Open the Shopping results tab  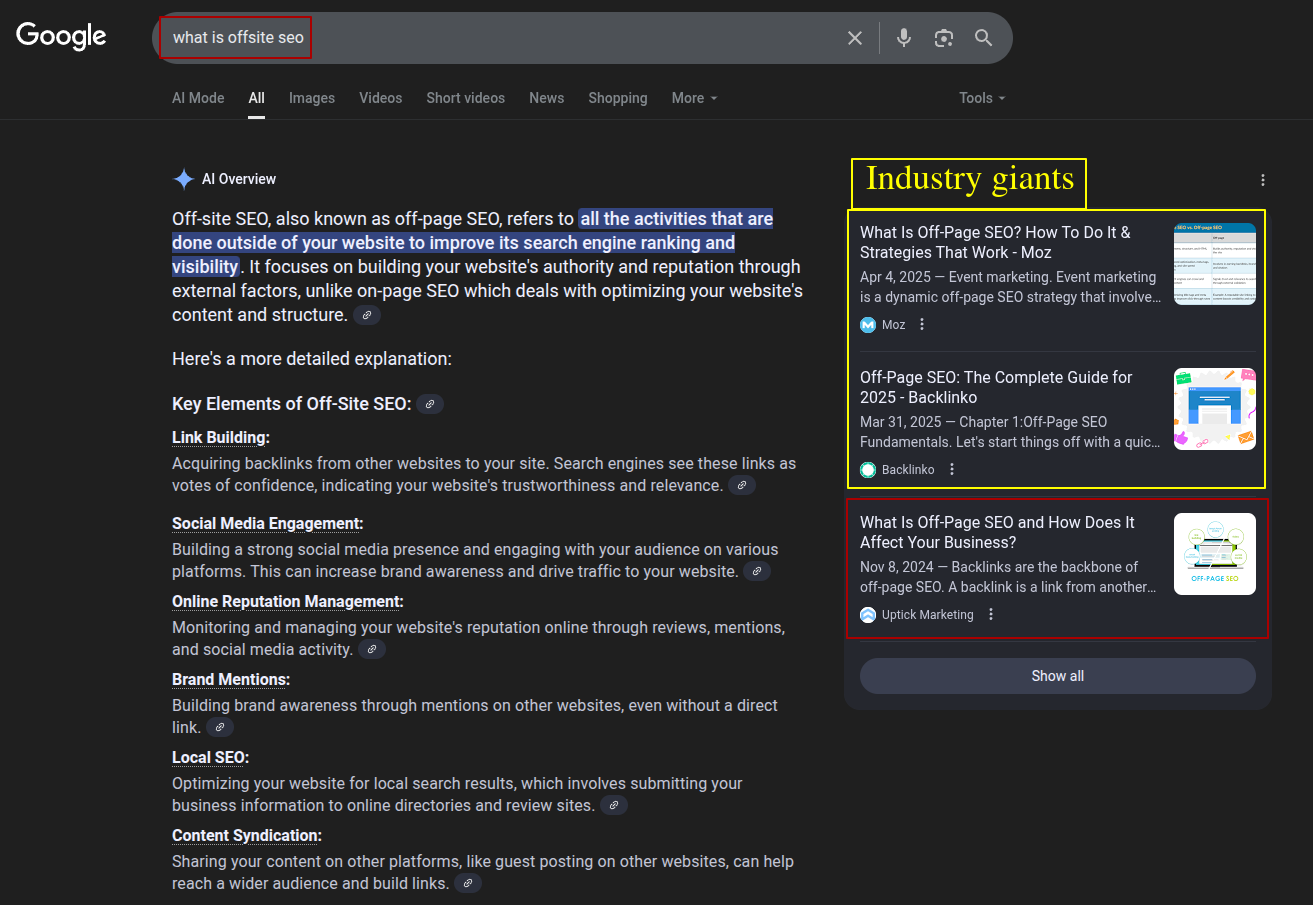click(x=617, y=98)
